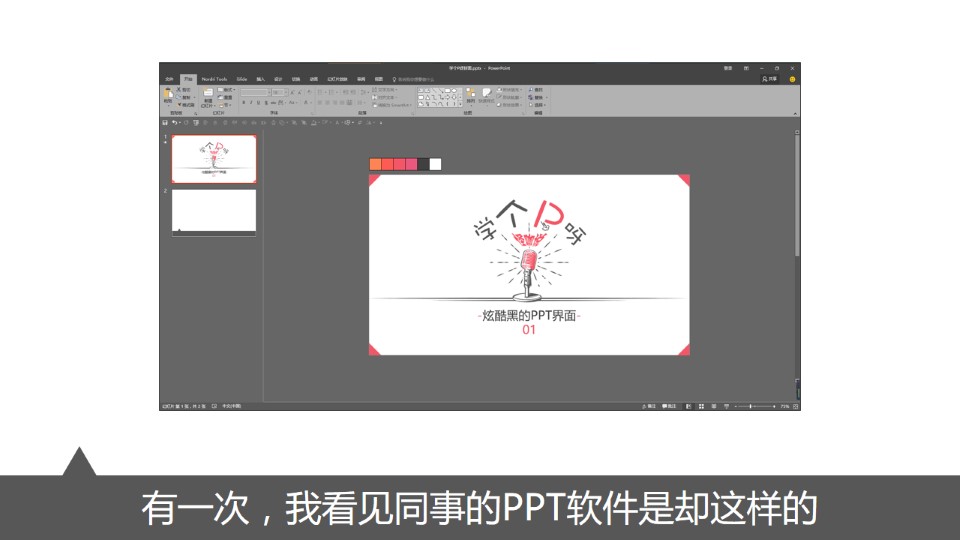Click the New Slide icon
The width and height of the screenshot is (960, 540).
click(x=208, y=94)
